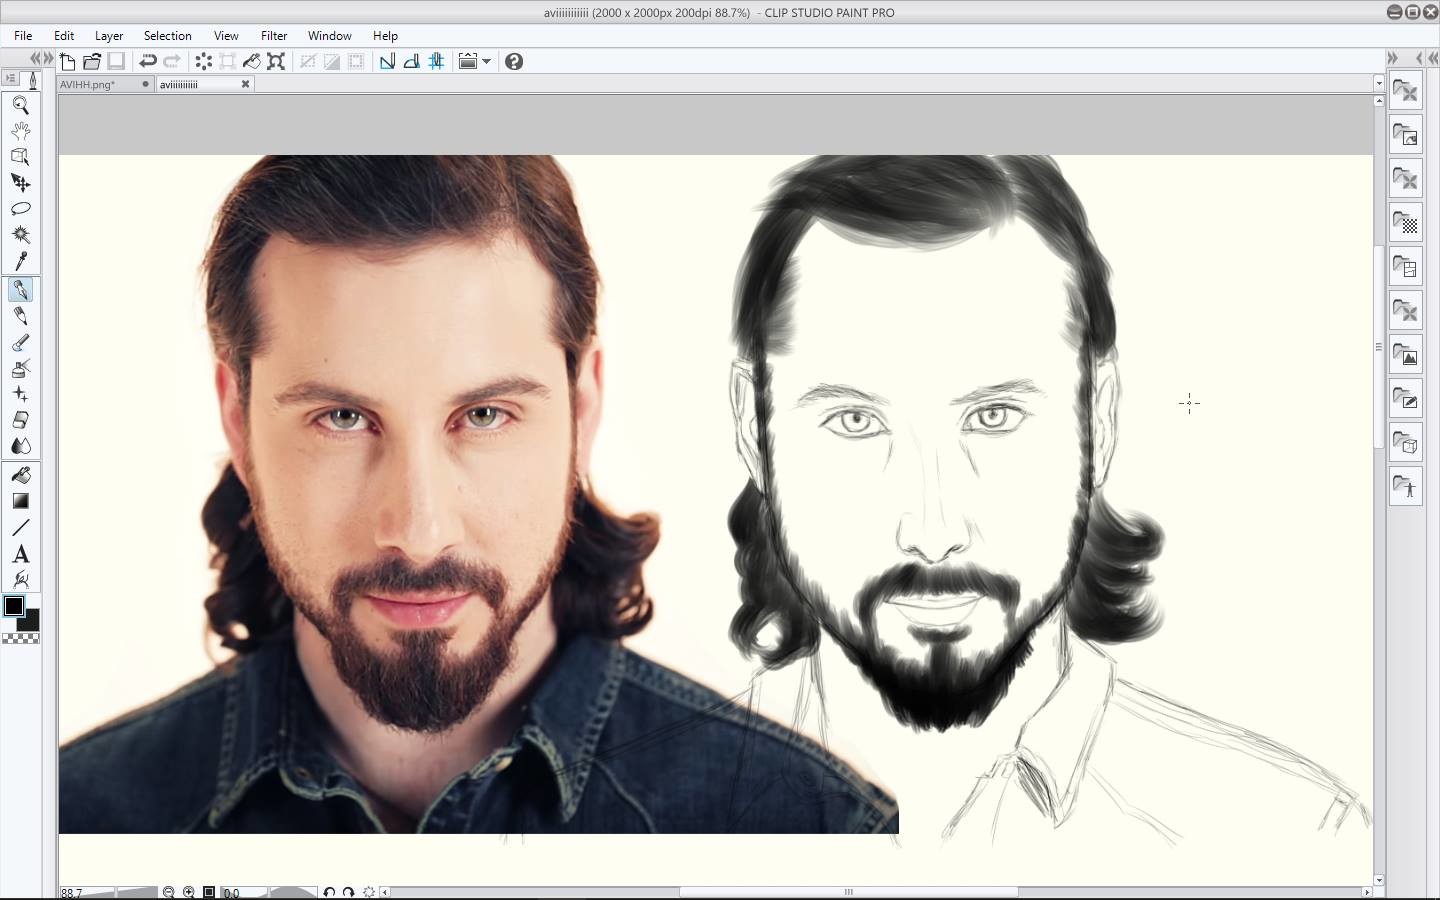Viewport: 1440px width, 900px height.
Task: Rotate canvas right in status bar
Action: (x=349, y=892)
